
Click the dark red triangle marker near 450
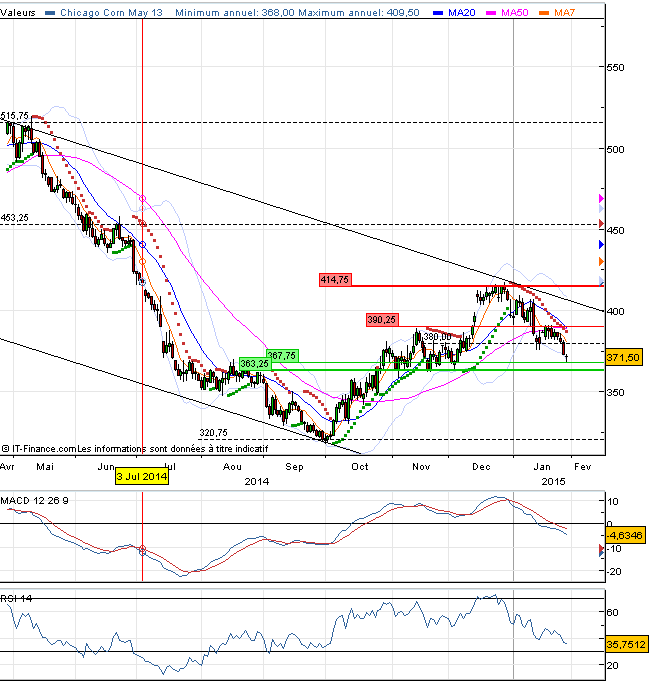pos(601,224)
